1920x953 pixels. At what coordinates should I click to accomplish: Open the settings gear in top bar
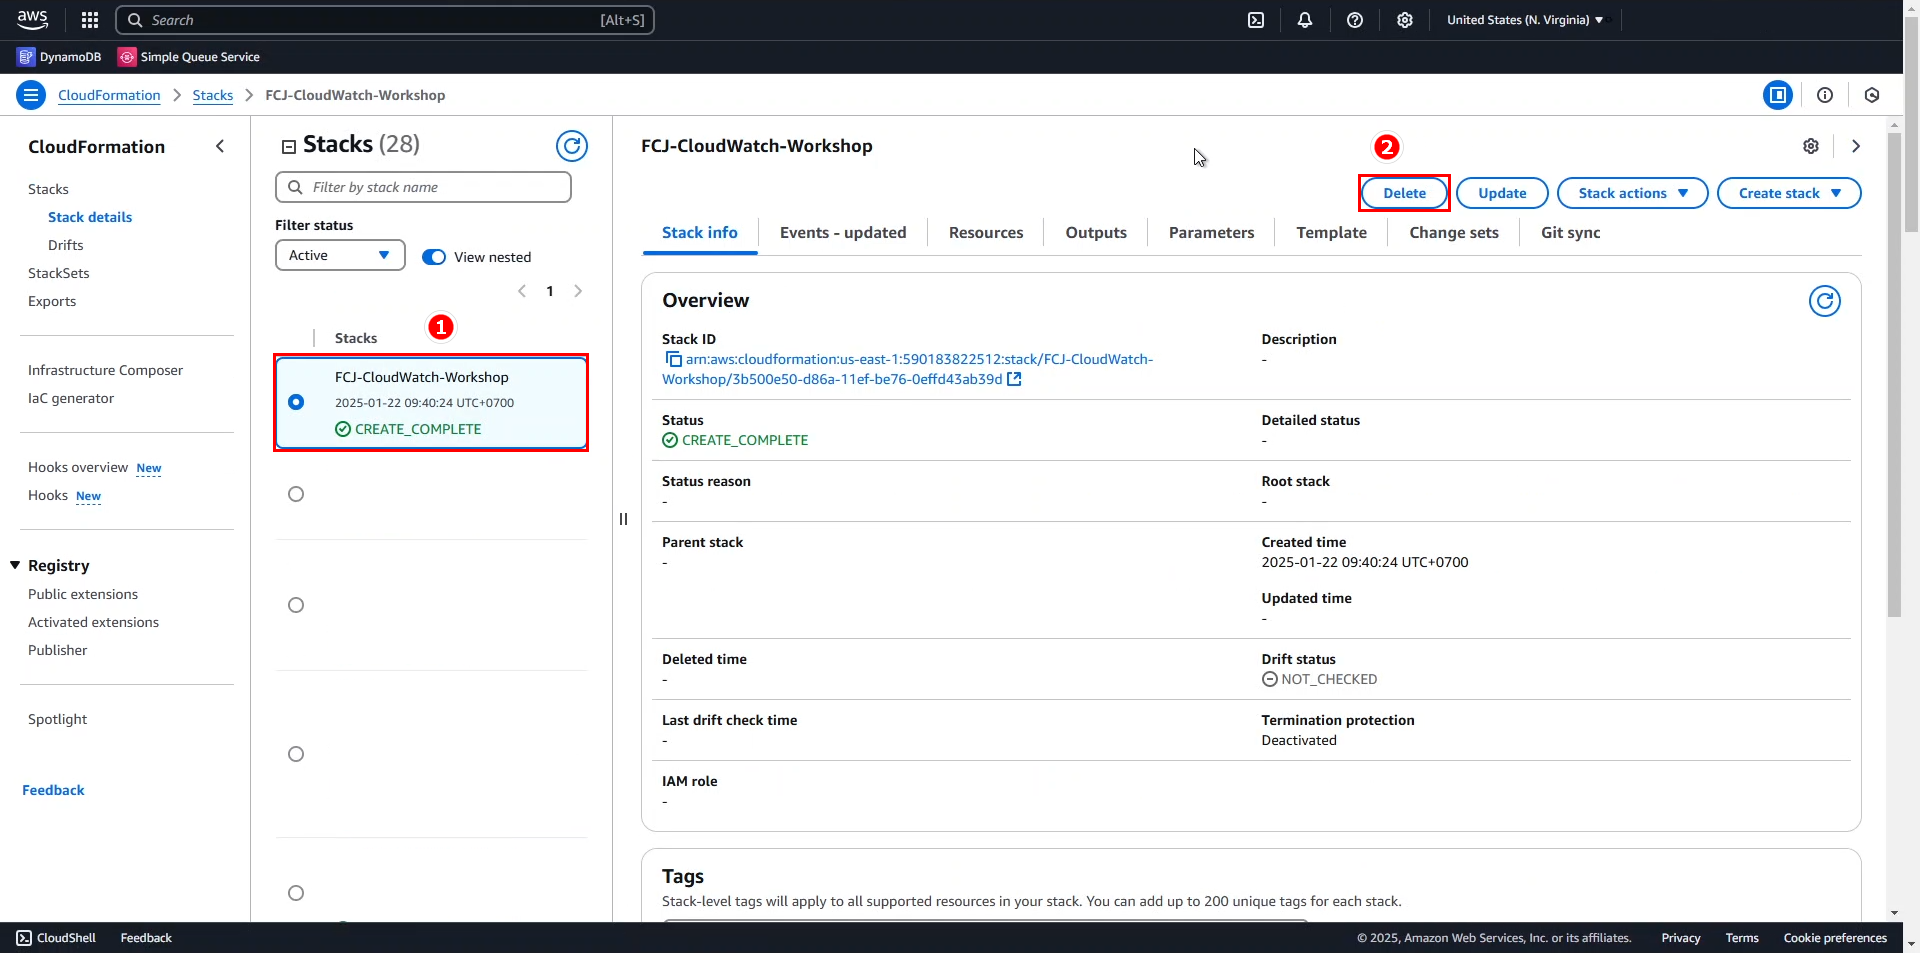click(1405, 20)
